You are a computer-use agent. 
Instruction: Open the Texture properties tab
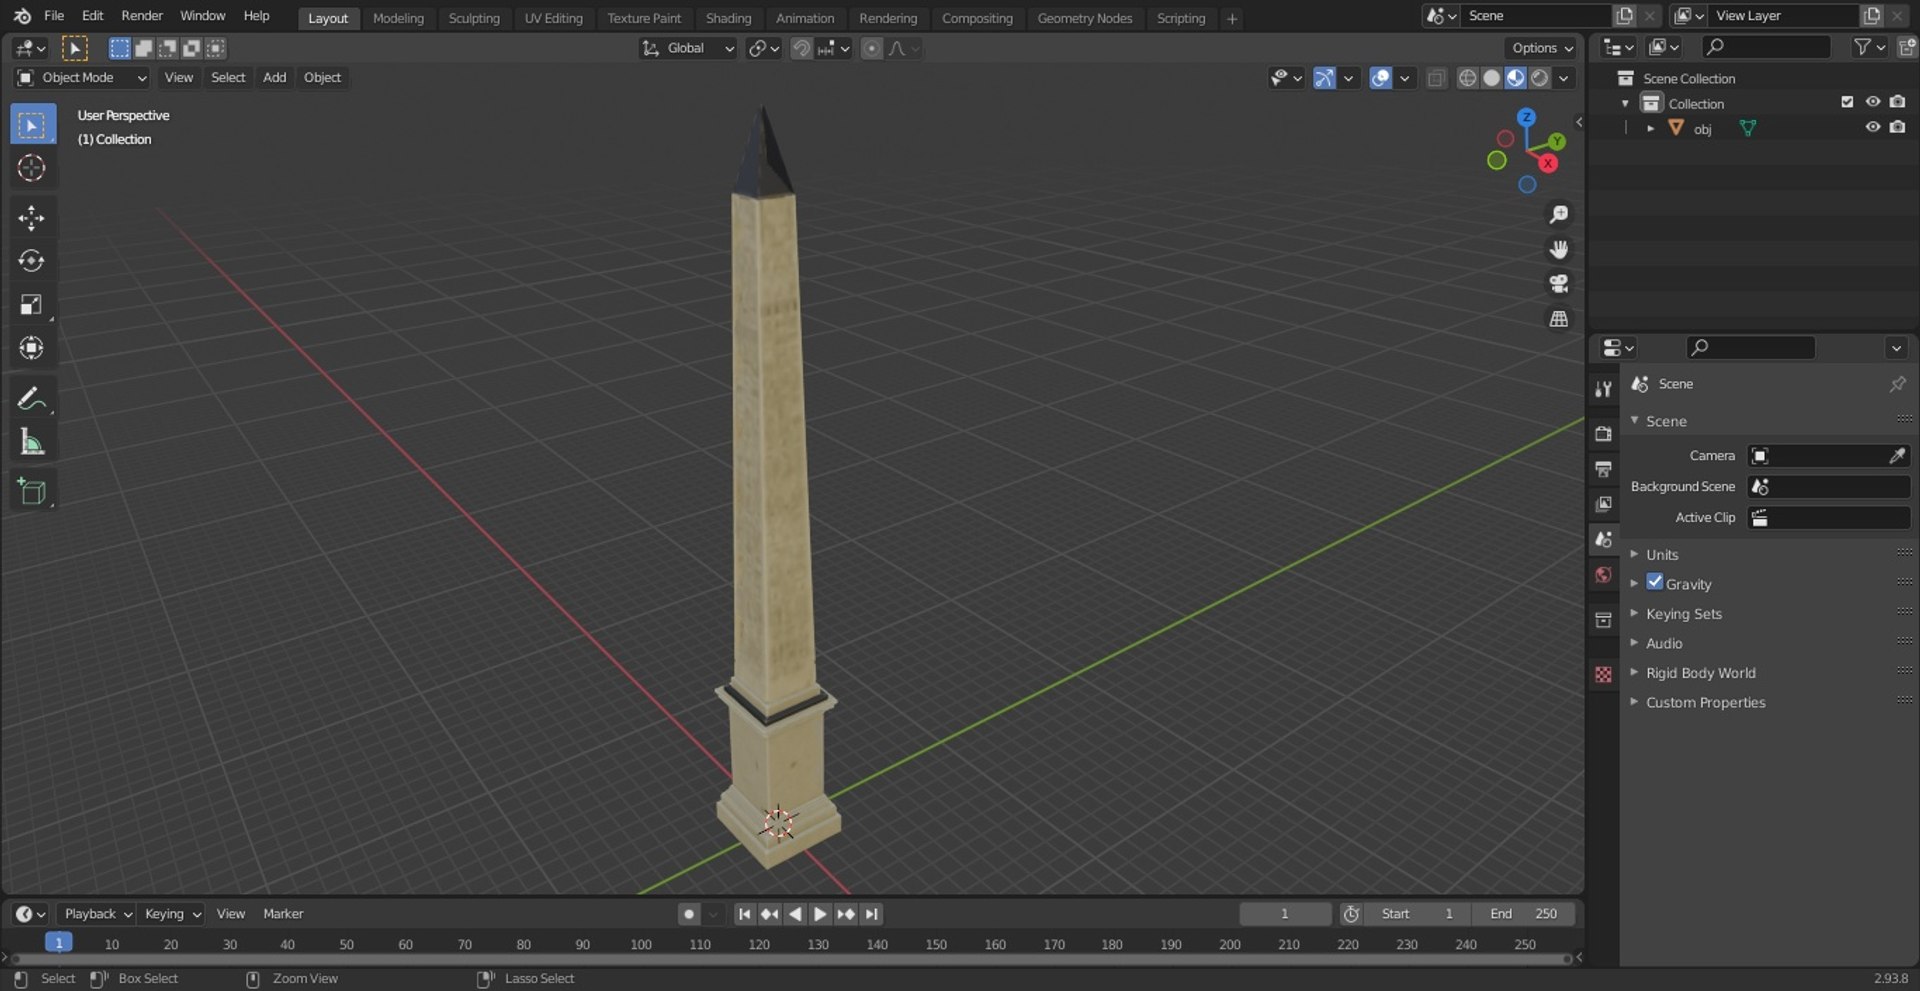pos(1603,675)
